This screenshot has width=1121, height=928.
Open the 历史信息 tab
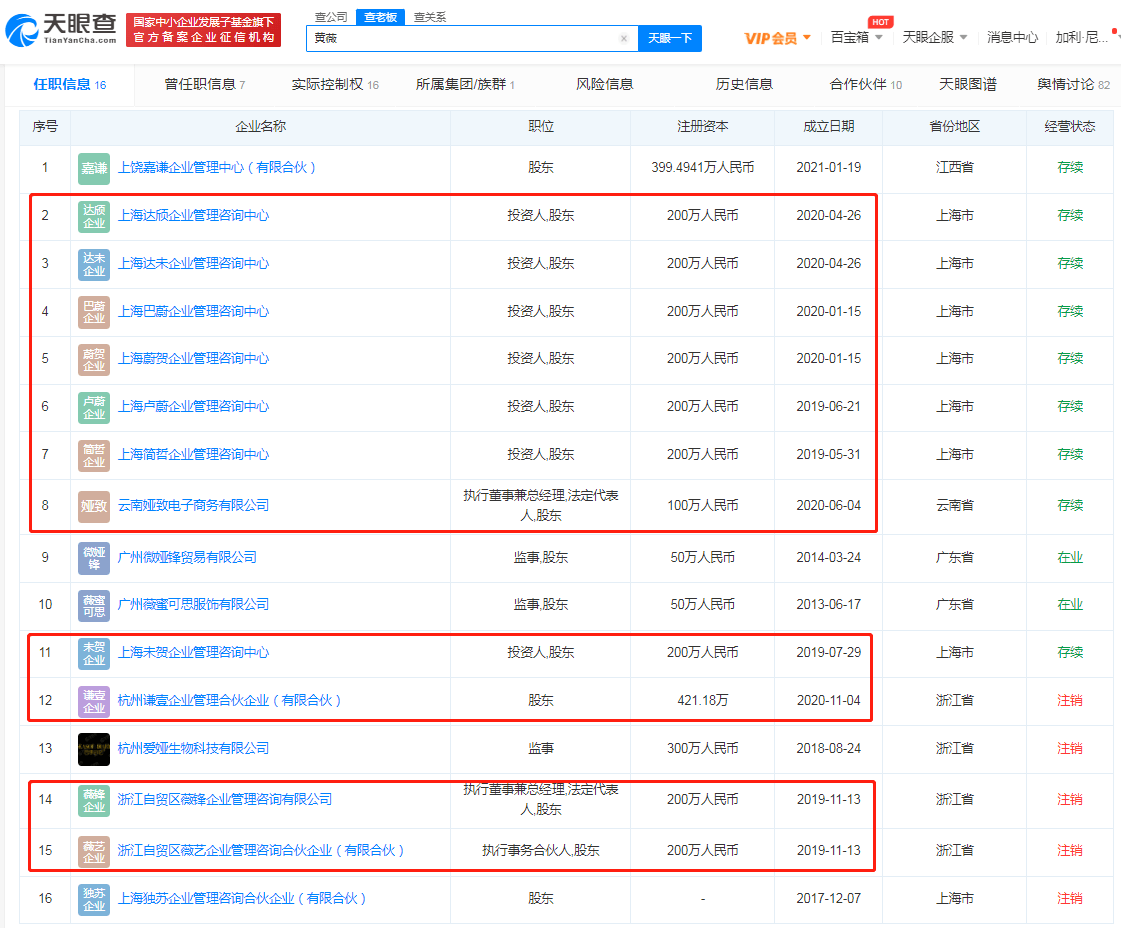(x=744, y=85)
